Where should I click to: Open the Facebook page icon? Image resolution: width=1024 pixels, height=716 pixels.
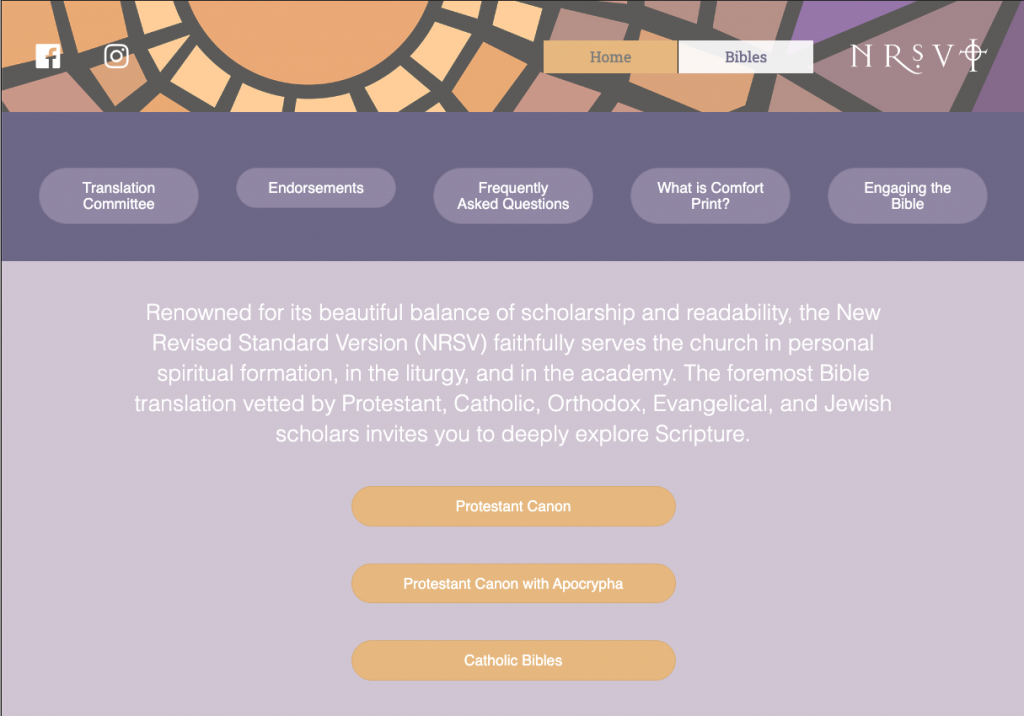(48, 57)
